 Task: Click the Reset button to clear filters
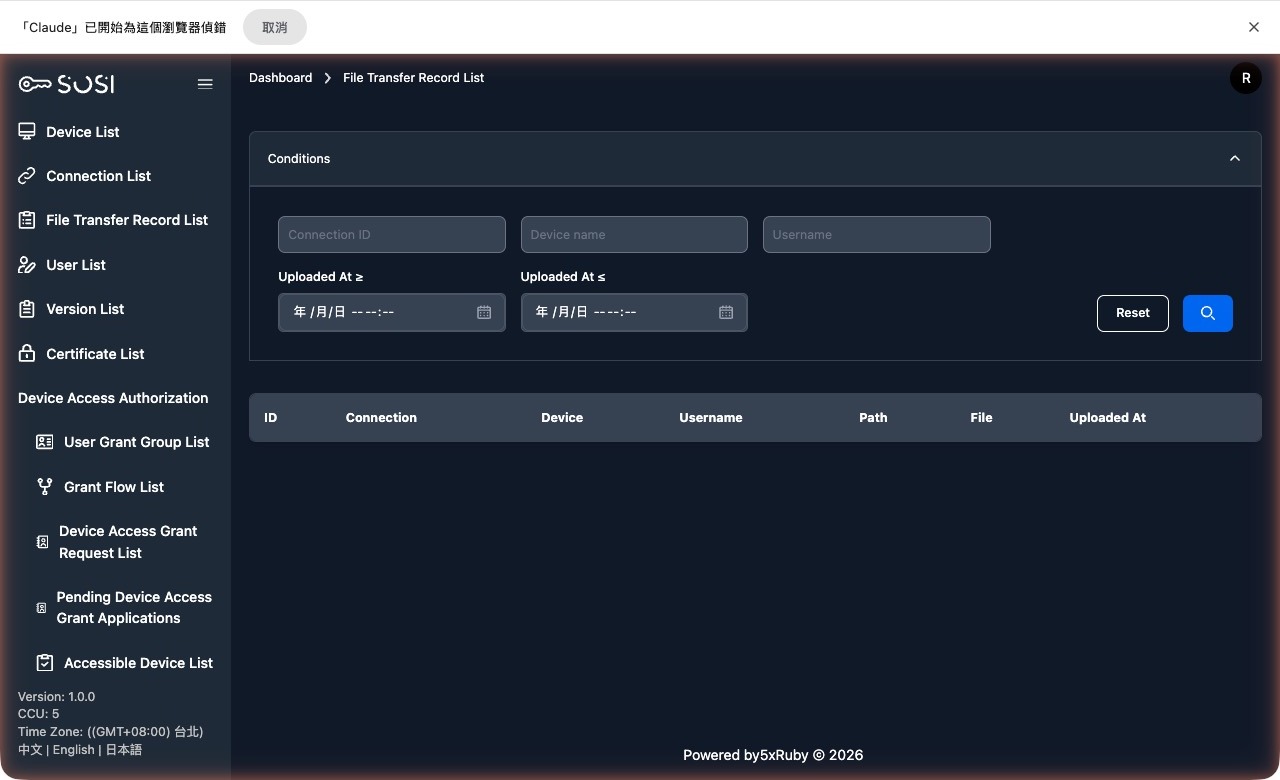[1132, 313]
